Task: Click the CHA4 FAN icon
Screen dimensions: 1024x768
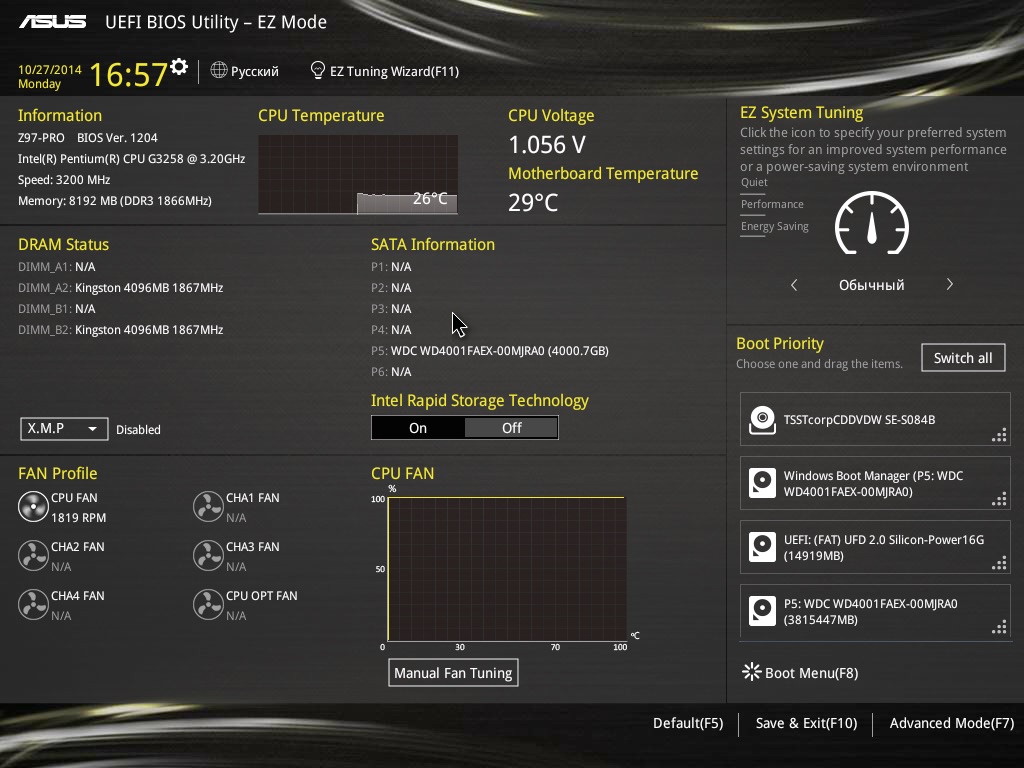Action: pyautogui.click(x=33, y=605)
